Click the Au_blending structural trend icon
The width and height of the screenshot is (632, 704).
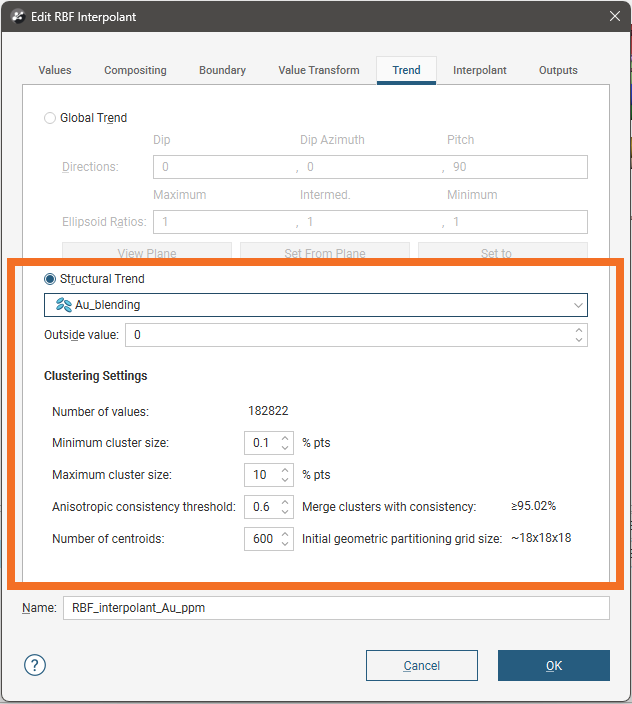[x=63, y=305]
